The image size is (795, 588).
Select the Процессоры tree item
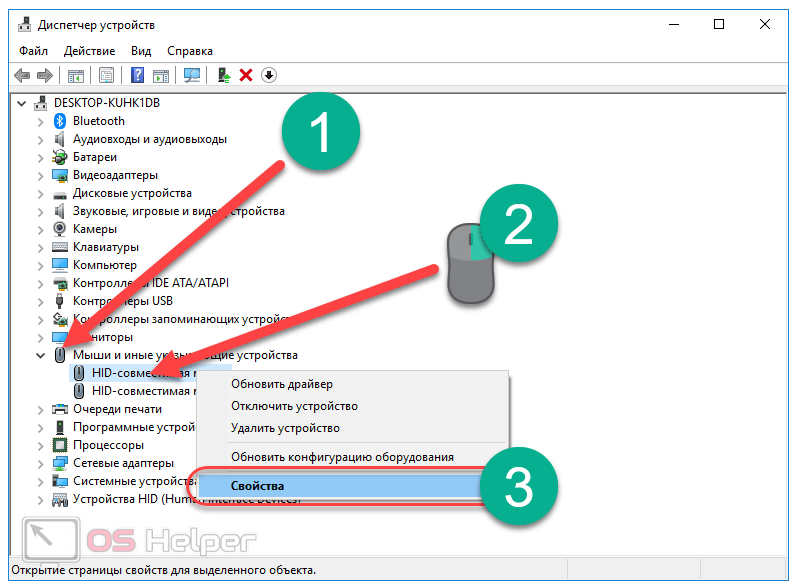pos(108,445)
